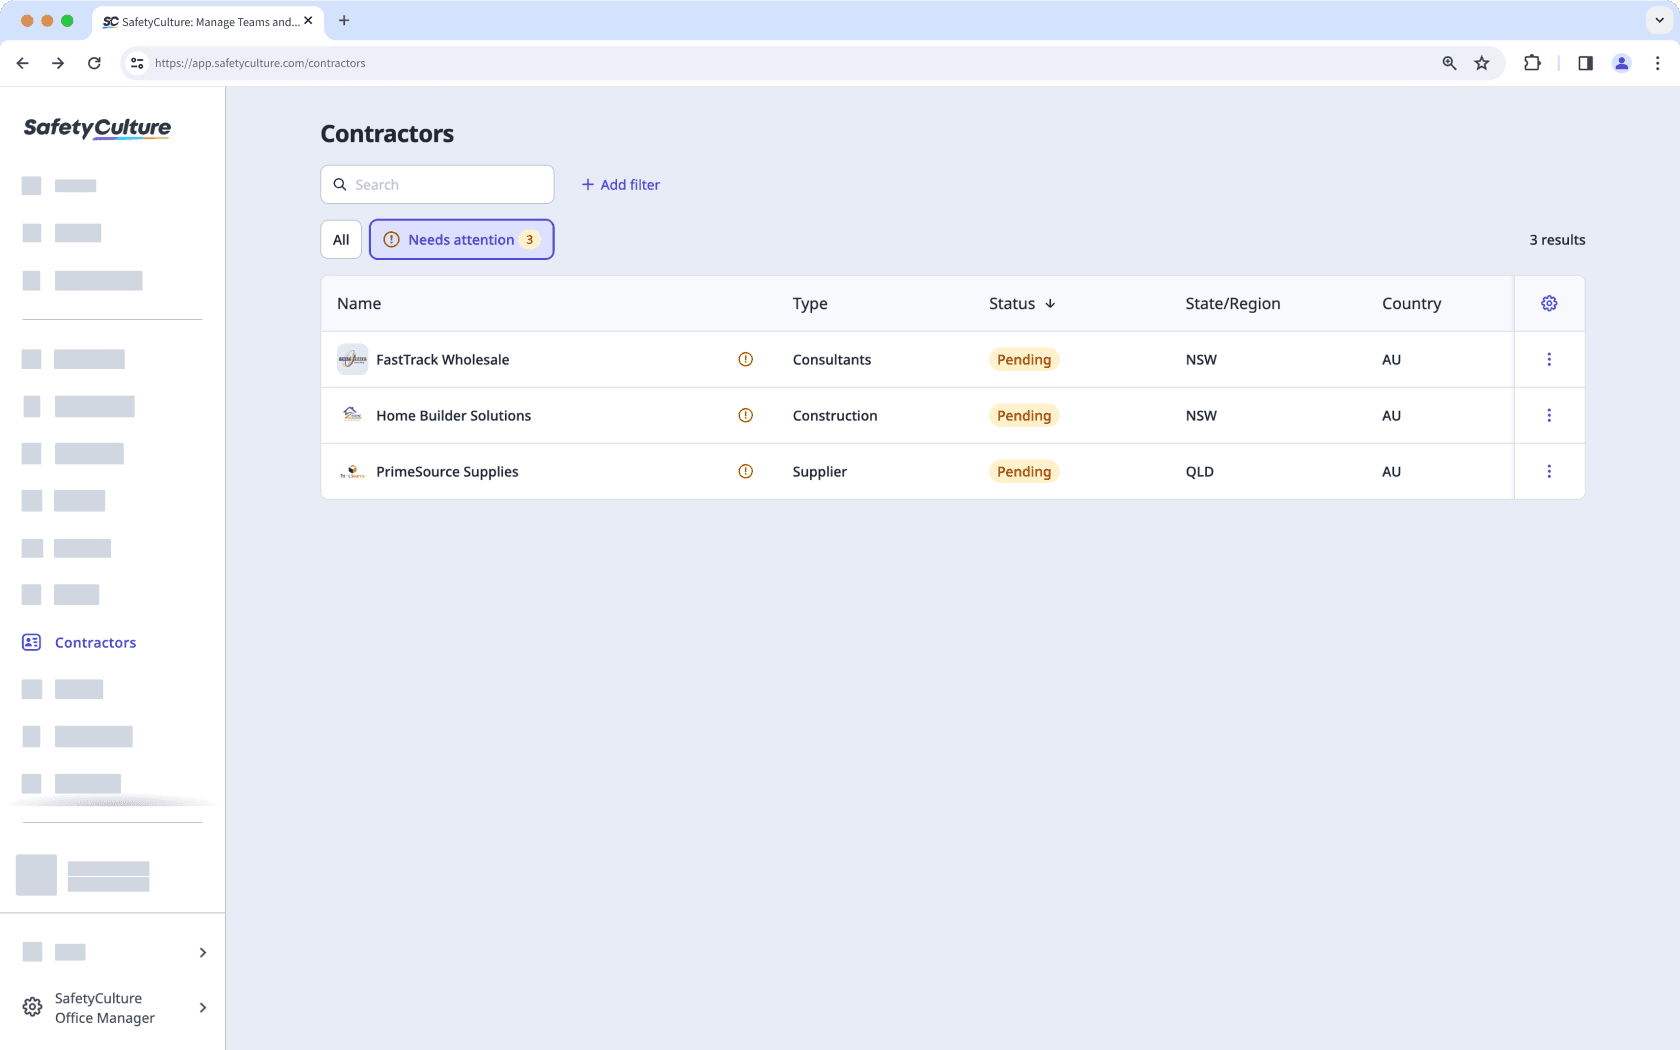Open Home Builder Solutions contractor record

(x=453, y=415)
